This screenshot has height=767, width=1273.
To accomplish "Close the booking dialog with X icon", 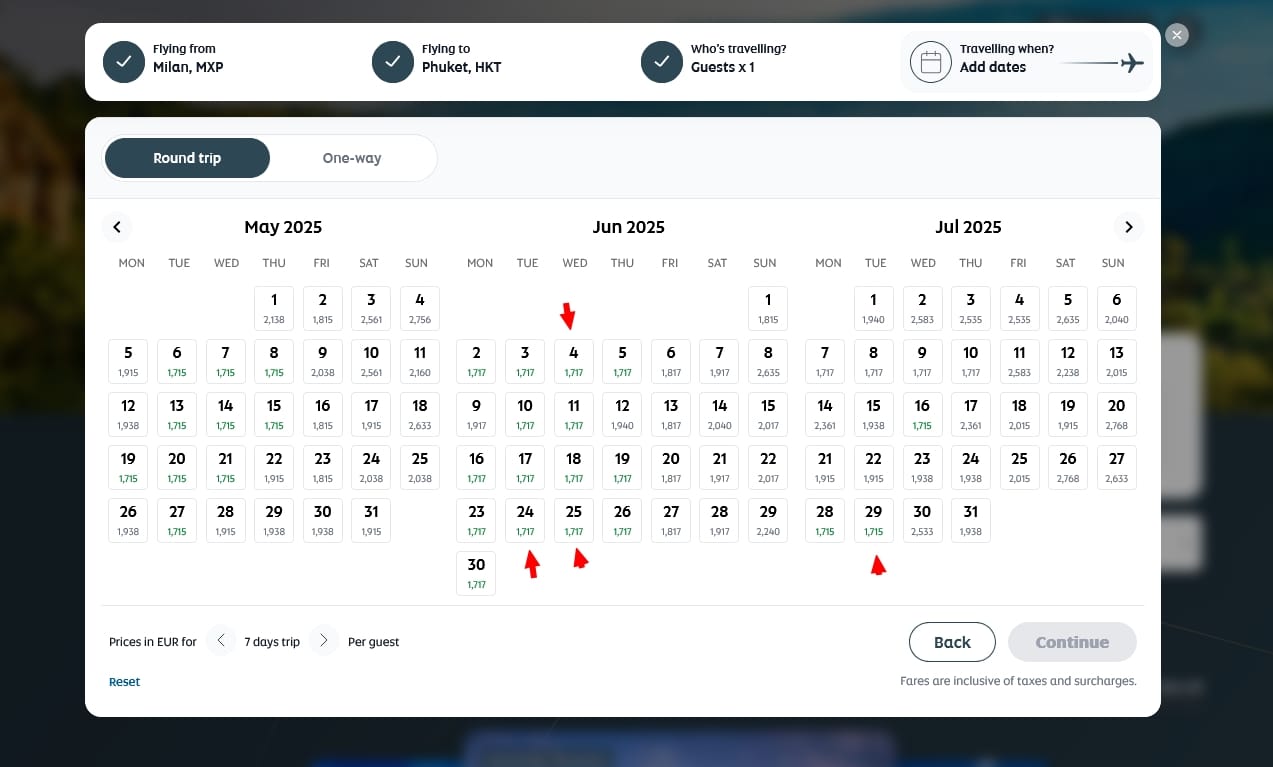I will coord(1177,35).
